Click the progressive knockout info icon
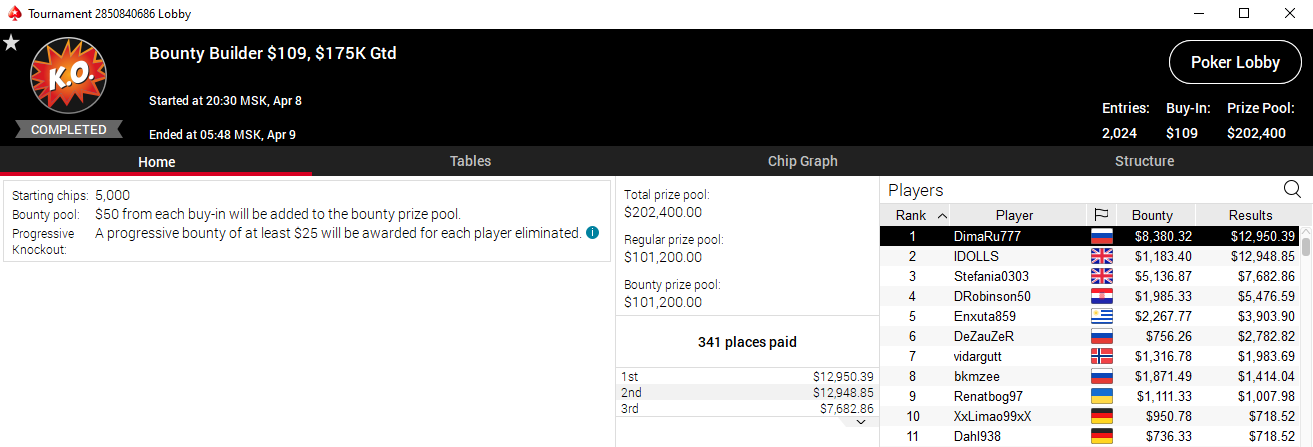Image resolution: width=1313 pixels, height=447 pixels. [593, 233]
